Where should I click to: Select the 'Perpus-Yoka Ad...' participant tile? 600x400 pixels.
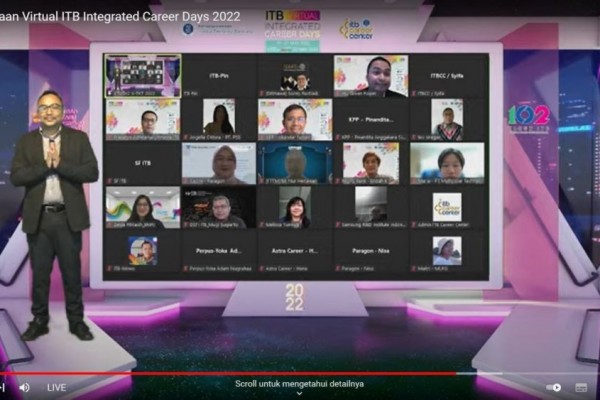[219, 251]
